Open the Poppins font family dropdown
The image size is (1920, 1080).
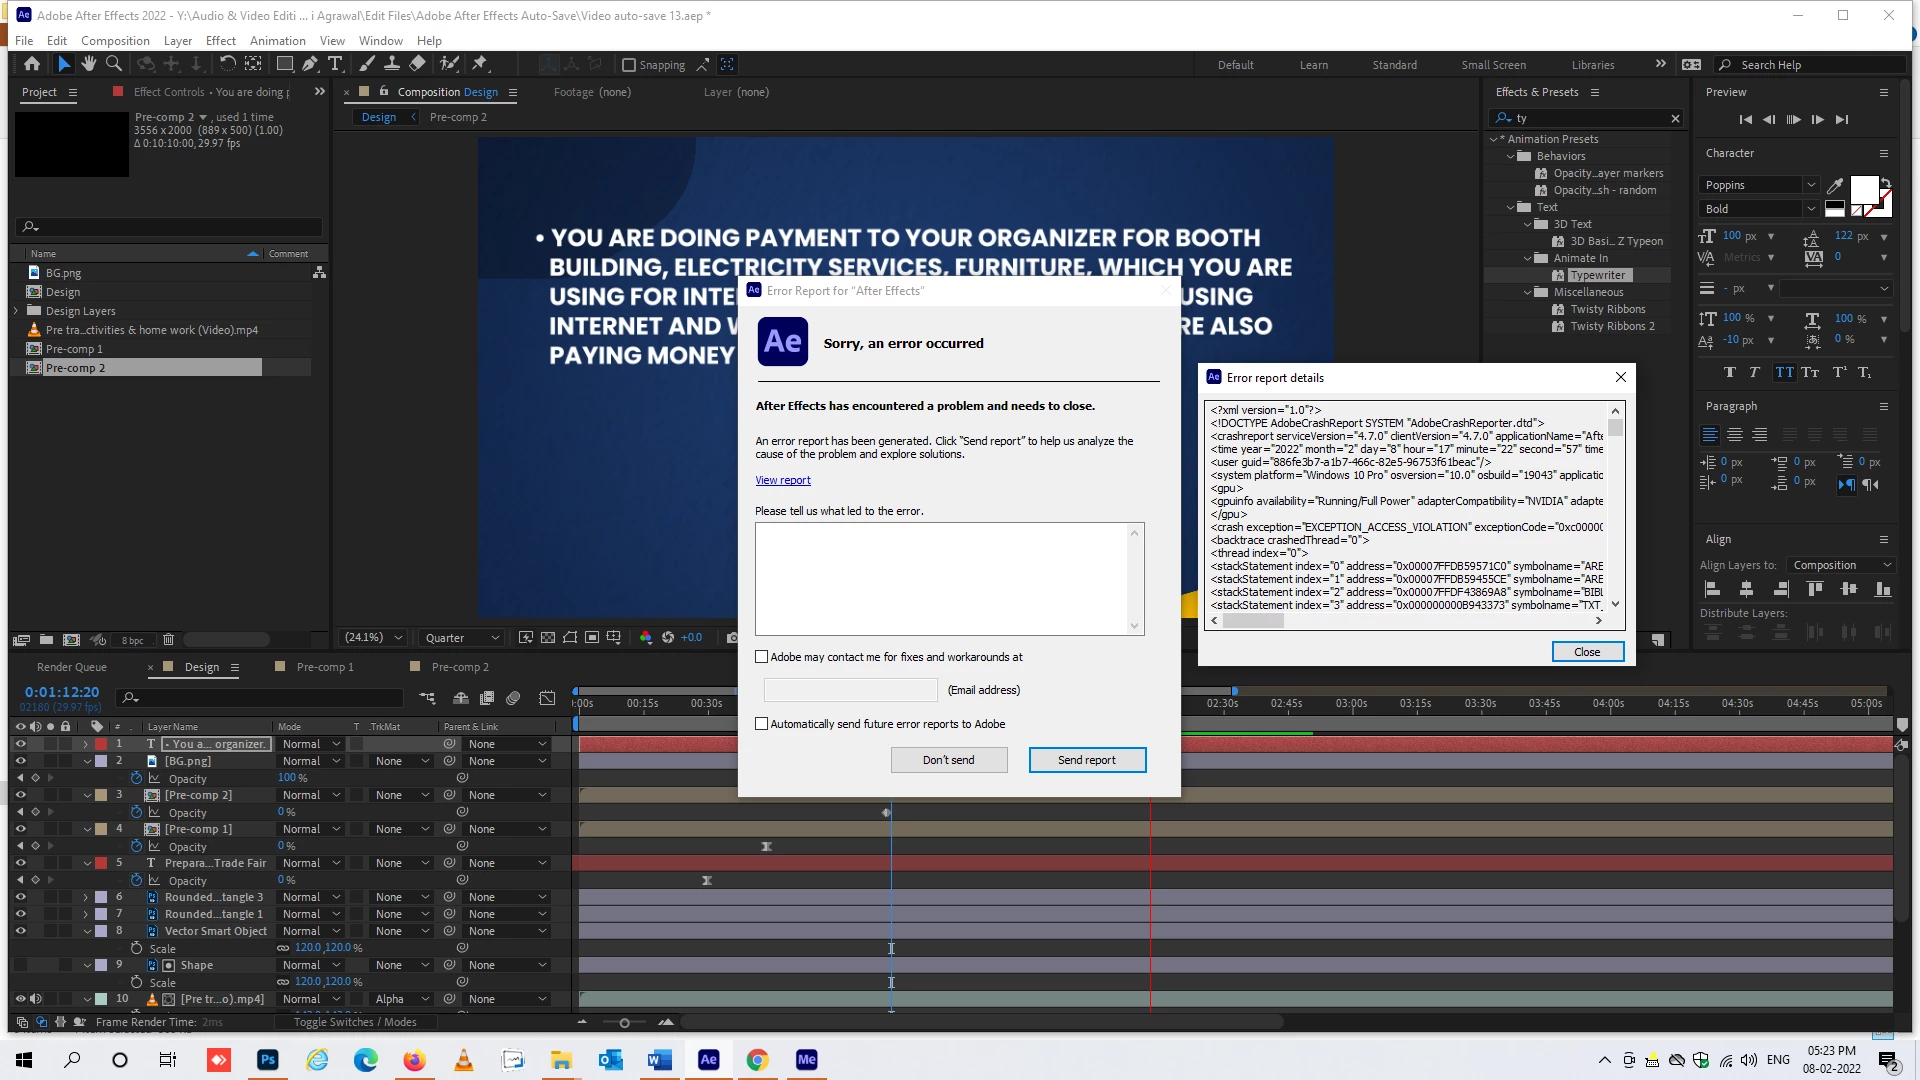tap(1811, 185)
